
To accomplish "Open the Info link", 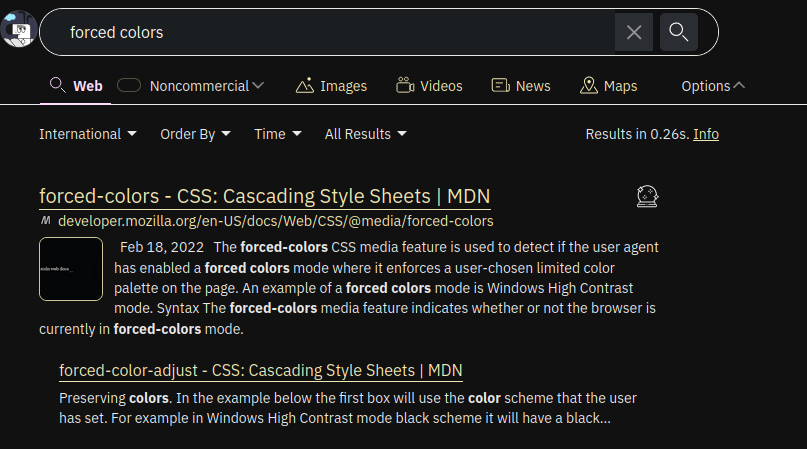I will pyautogui.click(x=706, y=134).
